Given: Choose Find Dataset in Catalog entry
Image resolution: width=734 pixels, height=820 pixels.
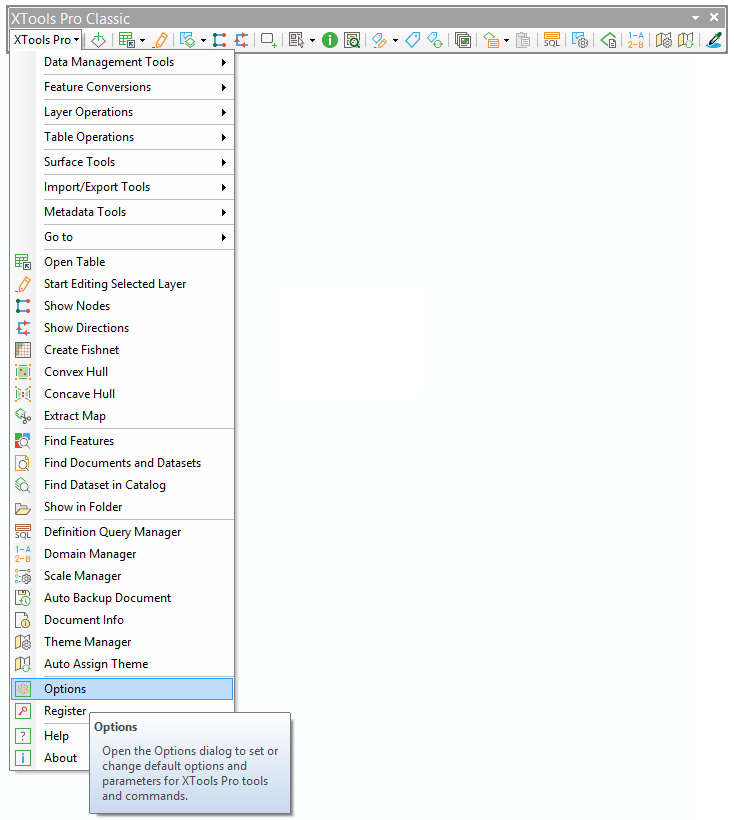Looking at the screenshot, I should (122, 485).
